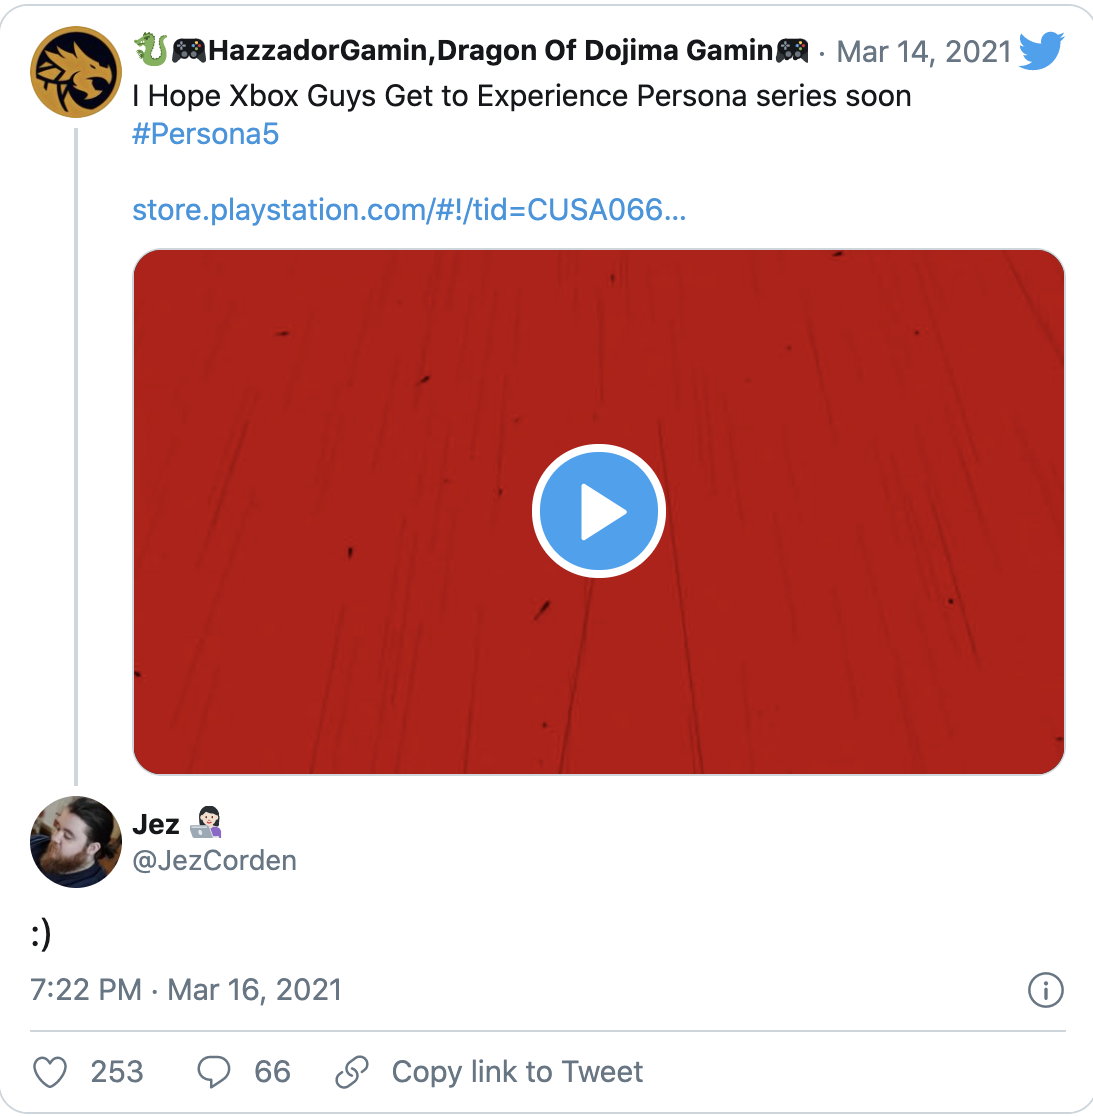This screenshot has height=1116, width=1093.
Task: Follow the store.playstation.com link
Action: pos(409,210)
